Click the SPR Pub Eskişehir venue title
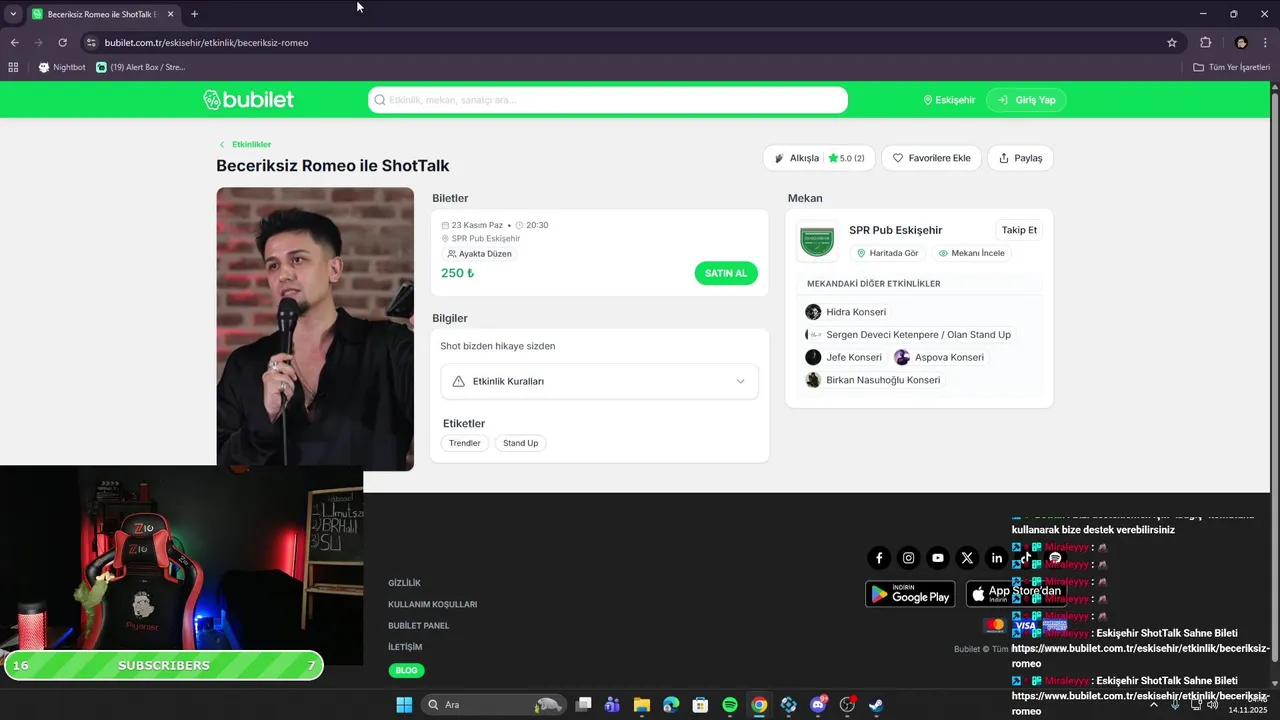Image resolution: width=1280 pixels, height=720 pixels. click(x=895, y=230)
